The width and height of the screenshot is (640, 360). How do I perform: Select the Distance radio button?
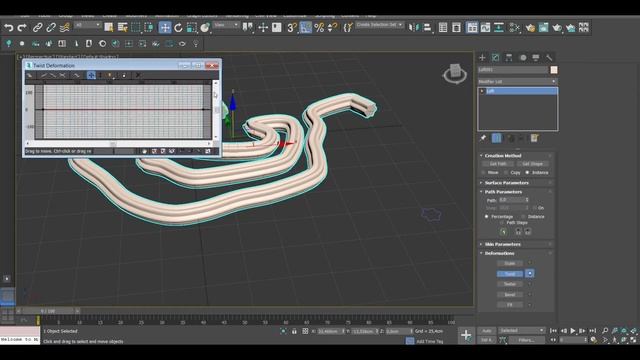coord(523,216)
